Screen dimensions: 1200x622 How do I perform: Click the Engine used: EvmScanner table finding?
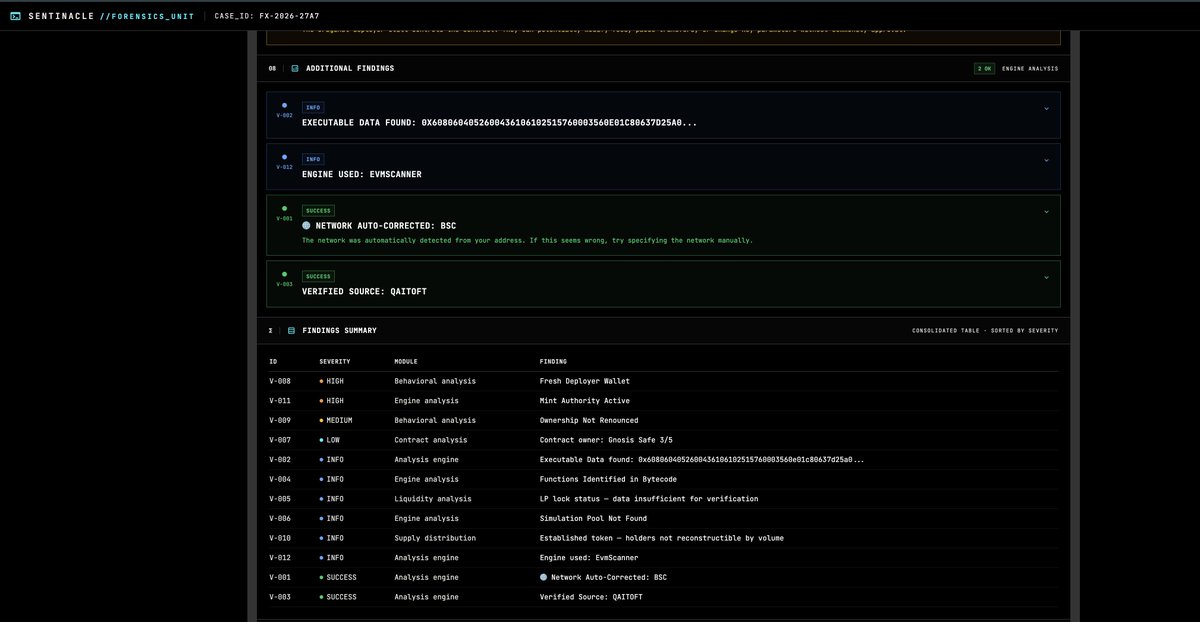[x=589, y=558]
